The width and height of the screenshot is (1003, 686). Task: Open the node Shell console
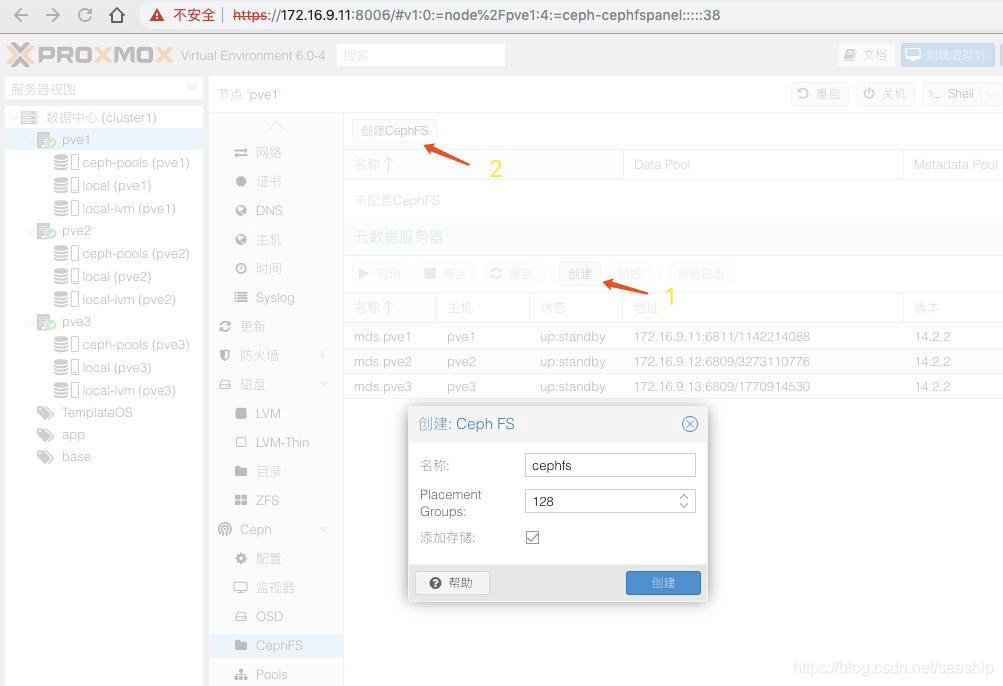point(952,94)
